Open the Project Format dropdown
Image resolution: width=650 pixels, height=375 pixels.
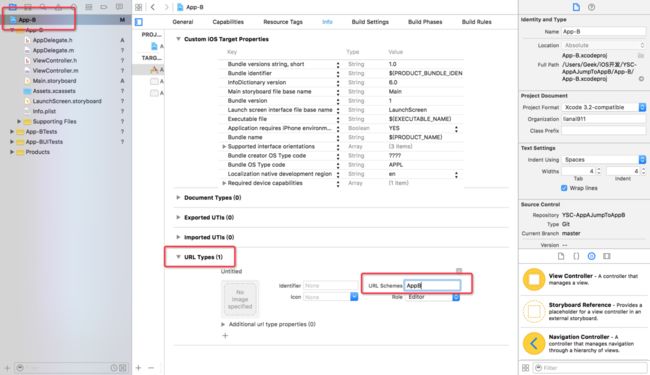click(604, 107)
